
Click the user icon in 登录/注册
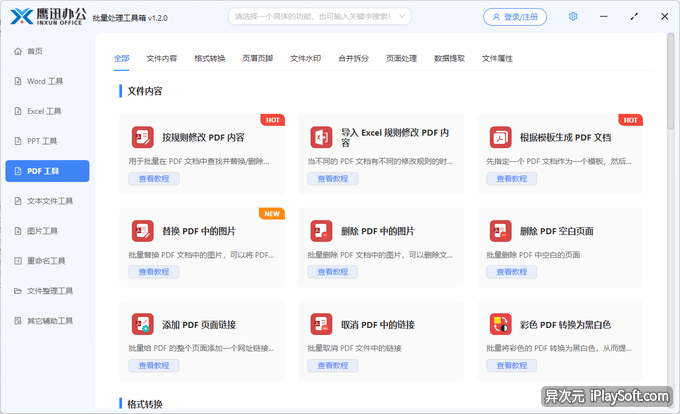coord(496,17)
